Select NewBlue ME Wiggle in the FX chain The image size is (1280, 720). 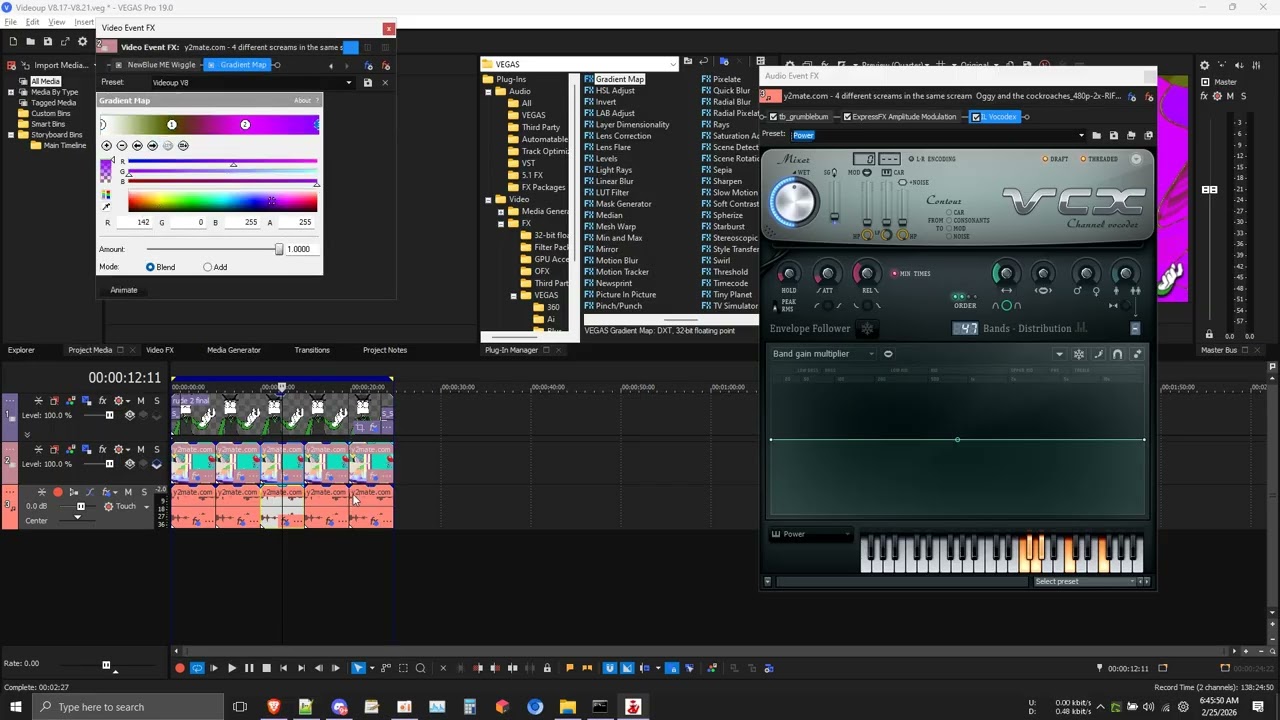(x=155, y=65)
